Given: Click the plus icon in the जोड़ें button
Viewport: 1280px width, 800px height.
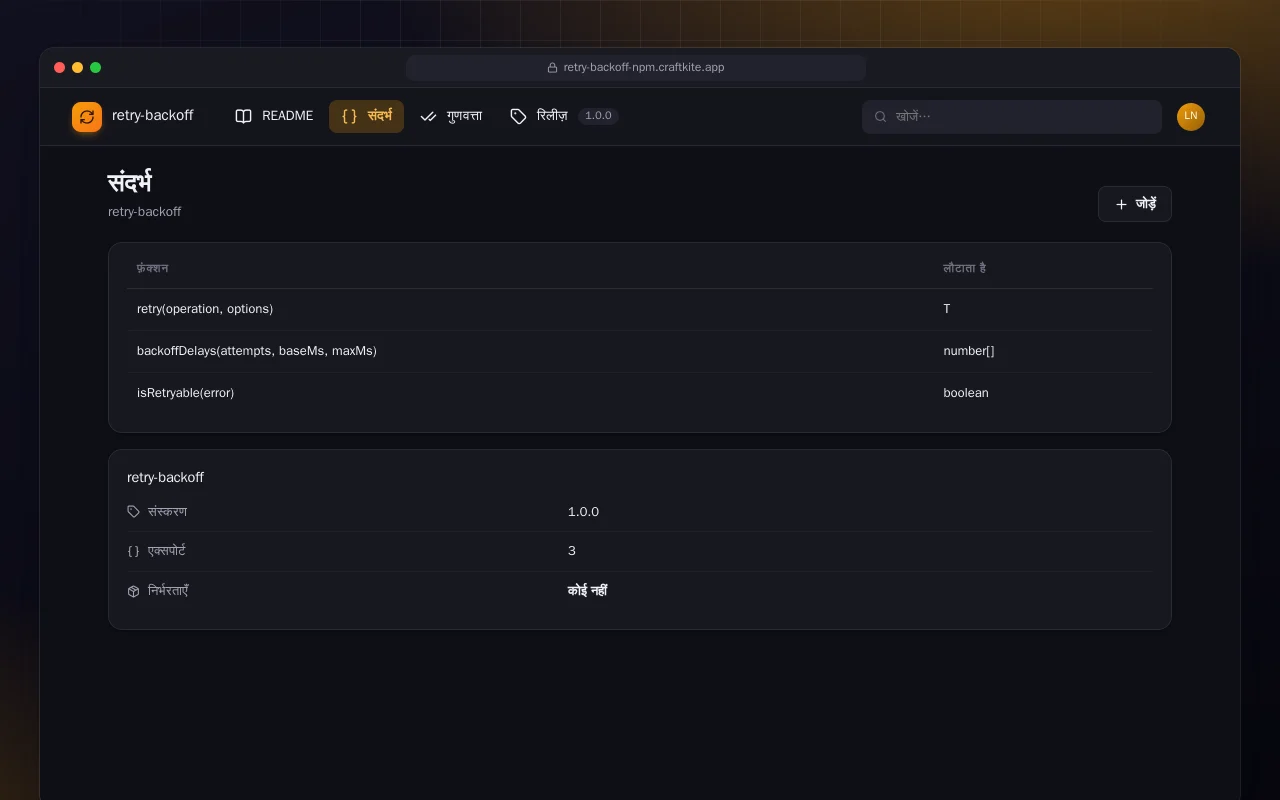Looking at the screenshot, I should pos(1121,204).
